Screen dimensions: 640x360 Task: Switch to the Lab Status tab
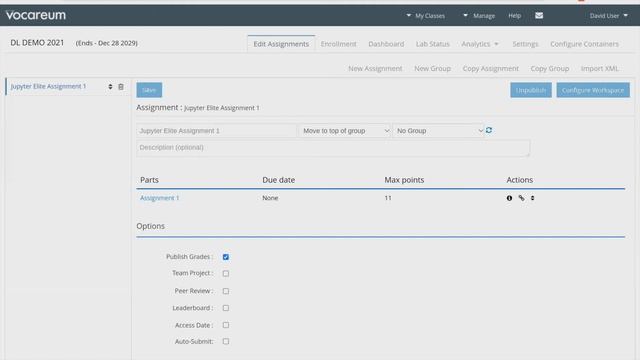pyautogui.click(x=433, y=44)
